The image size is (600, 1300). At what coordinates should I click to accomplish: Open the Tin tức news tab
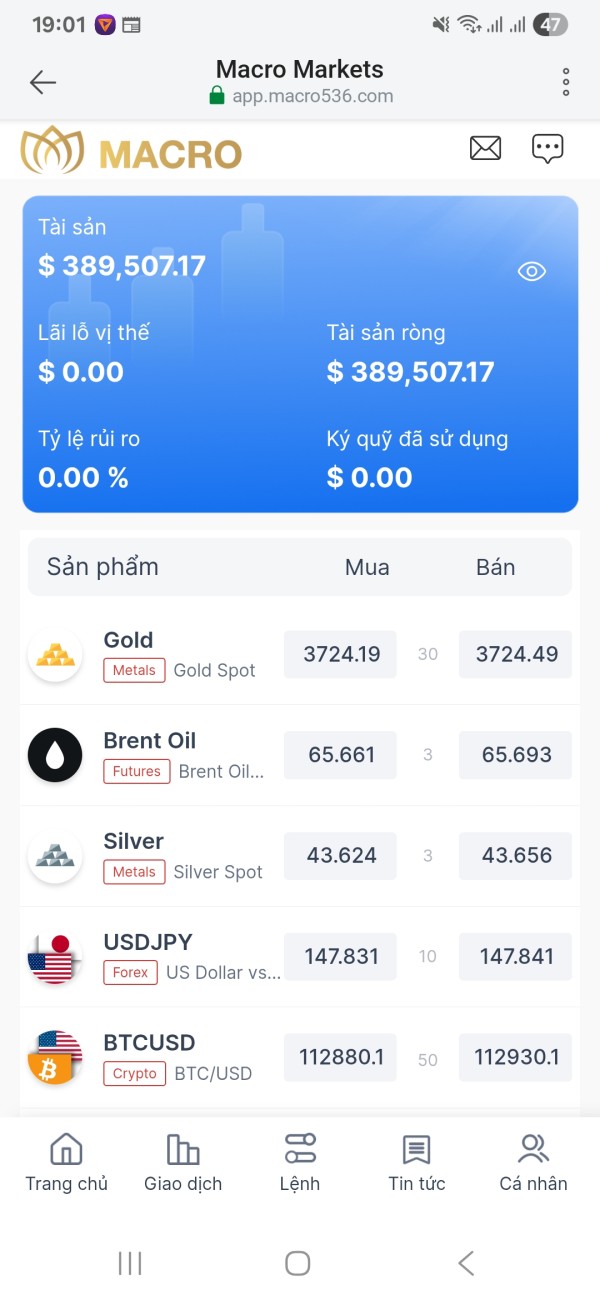416,1162
